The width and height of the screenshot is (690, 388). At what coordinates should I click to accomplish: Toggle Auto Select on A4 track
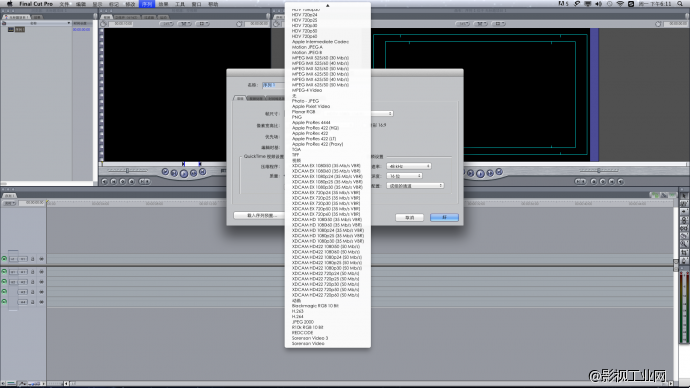pyautogui.click(x=41, y=302)
